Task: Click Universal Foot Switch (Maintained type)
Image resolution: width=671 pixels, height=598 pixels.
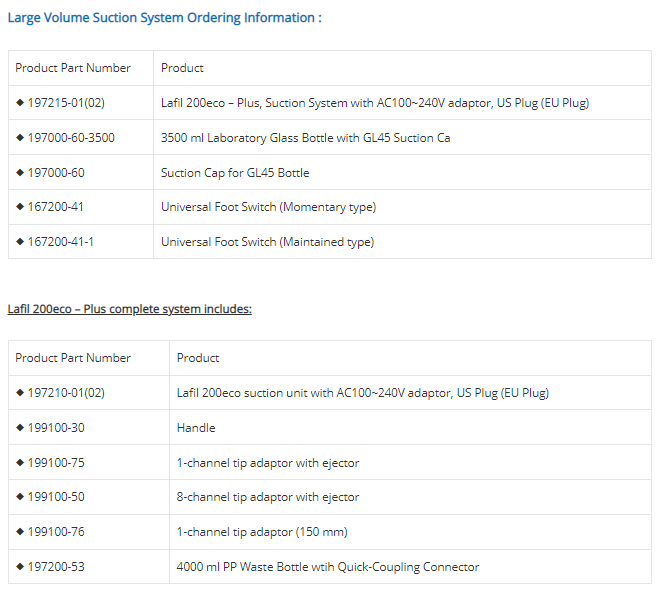Action: tap(267, 242)
